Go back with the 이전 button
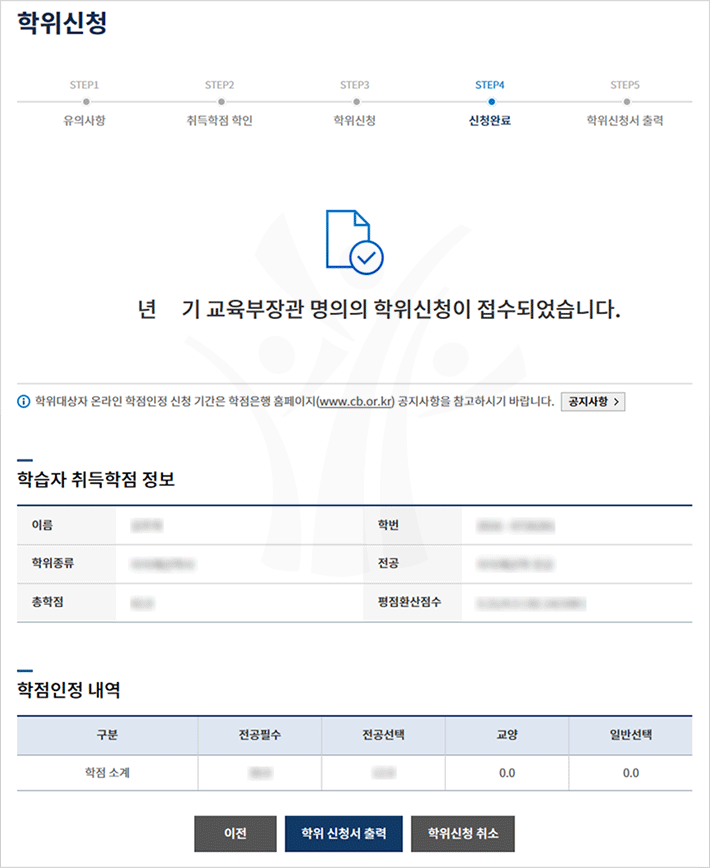 (235, 833)
